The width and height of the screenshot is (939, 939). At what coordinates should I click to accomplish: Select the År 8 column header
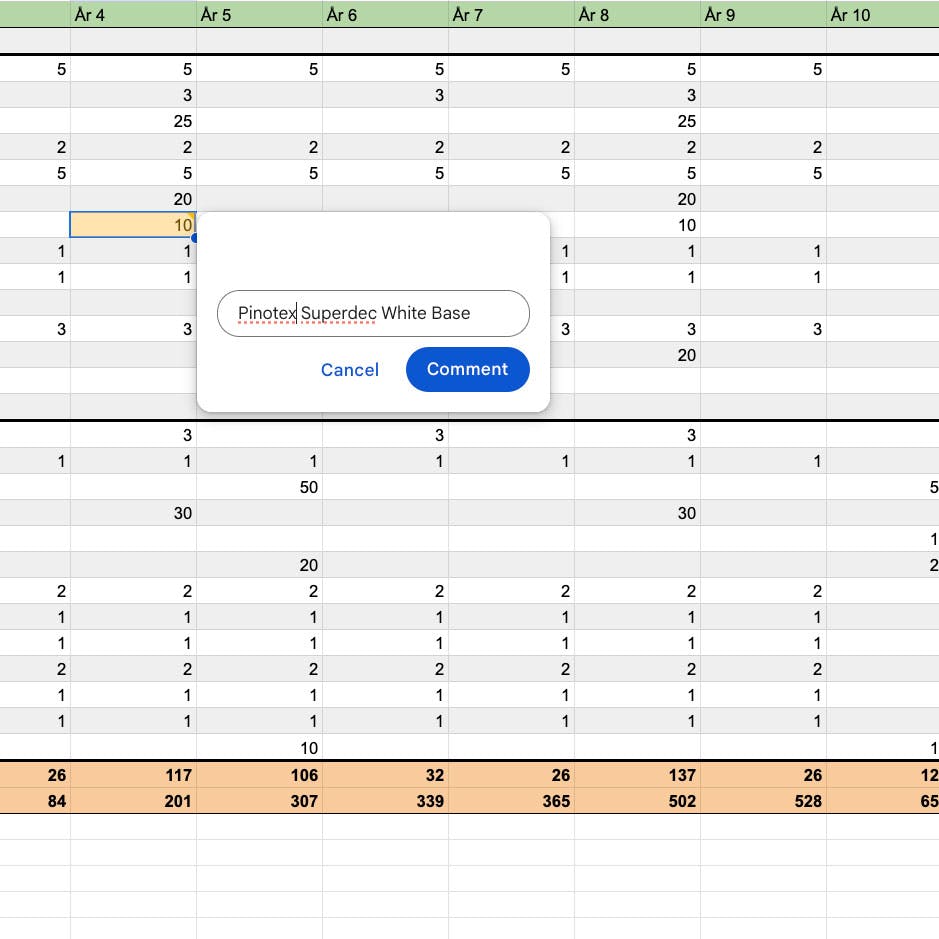[637, 15]
